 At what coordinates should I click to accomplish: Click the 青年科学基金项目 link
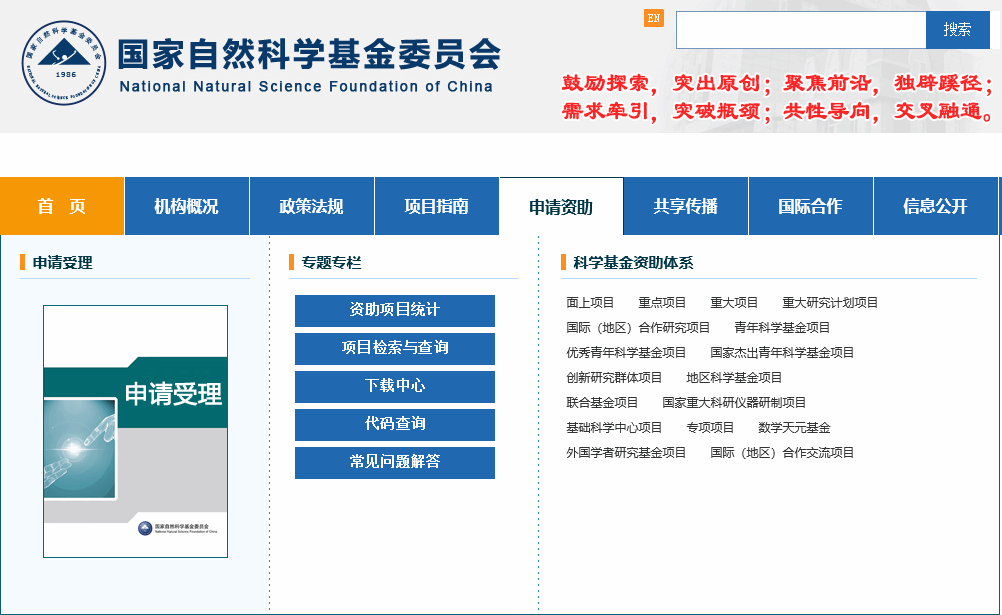pyautogui.click(x=782, y=328)
